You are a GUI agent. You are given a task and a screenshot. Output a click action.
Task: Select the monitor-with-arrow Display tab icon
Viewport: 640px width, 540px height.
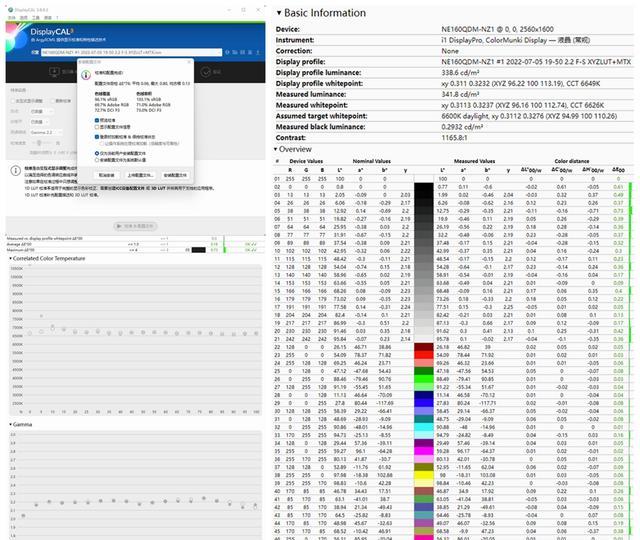click(x=55, y=72)
